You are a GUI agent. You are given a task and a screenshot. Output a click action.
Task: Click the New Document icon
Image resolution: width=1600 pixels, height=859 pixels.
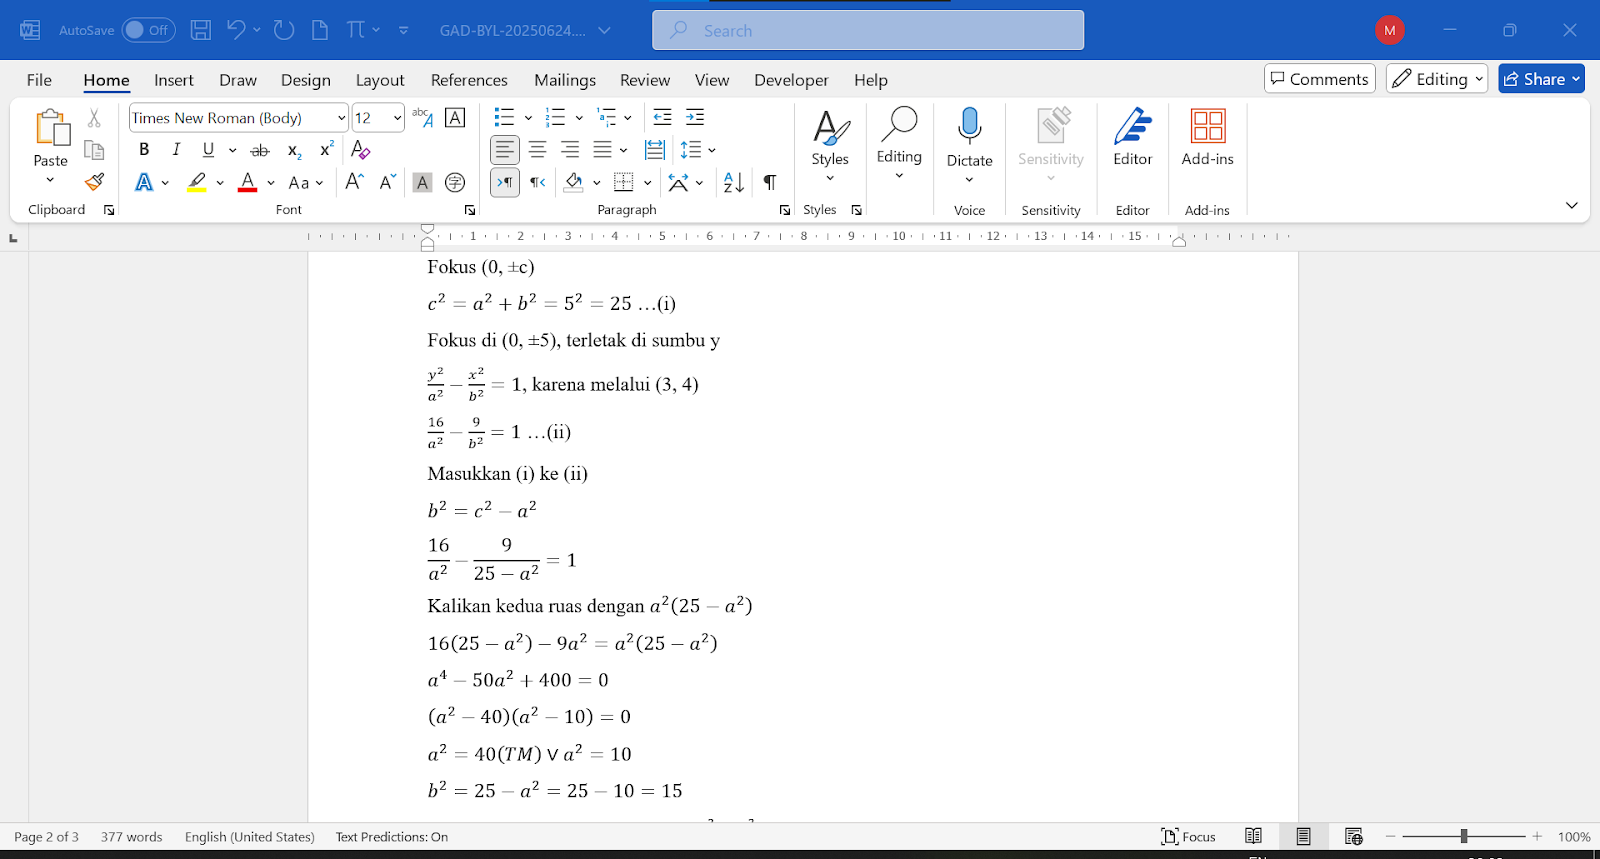tap(320, 30)
